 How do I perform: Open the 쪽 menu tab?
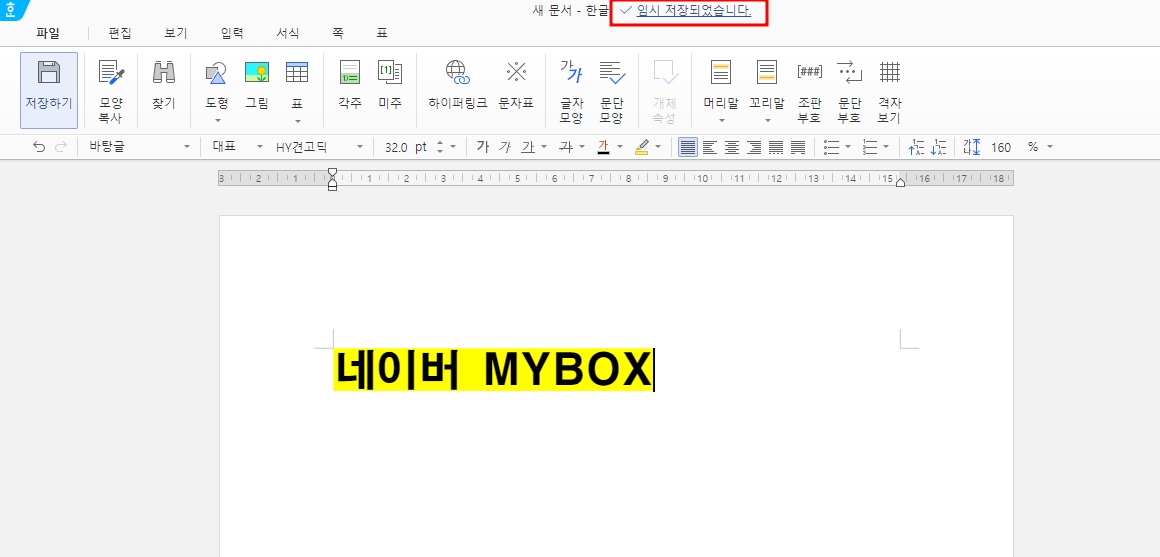click(x=337, y=33)
